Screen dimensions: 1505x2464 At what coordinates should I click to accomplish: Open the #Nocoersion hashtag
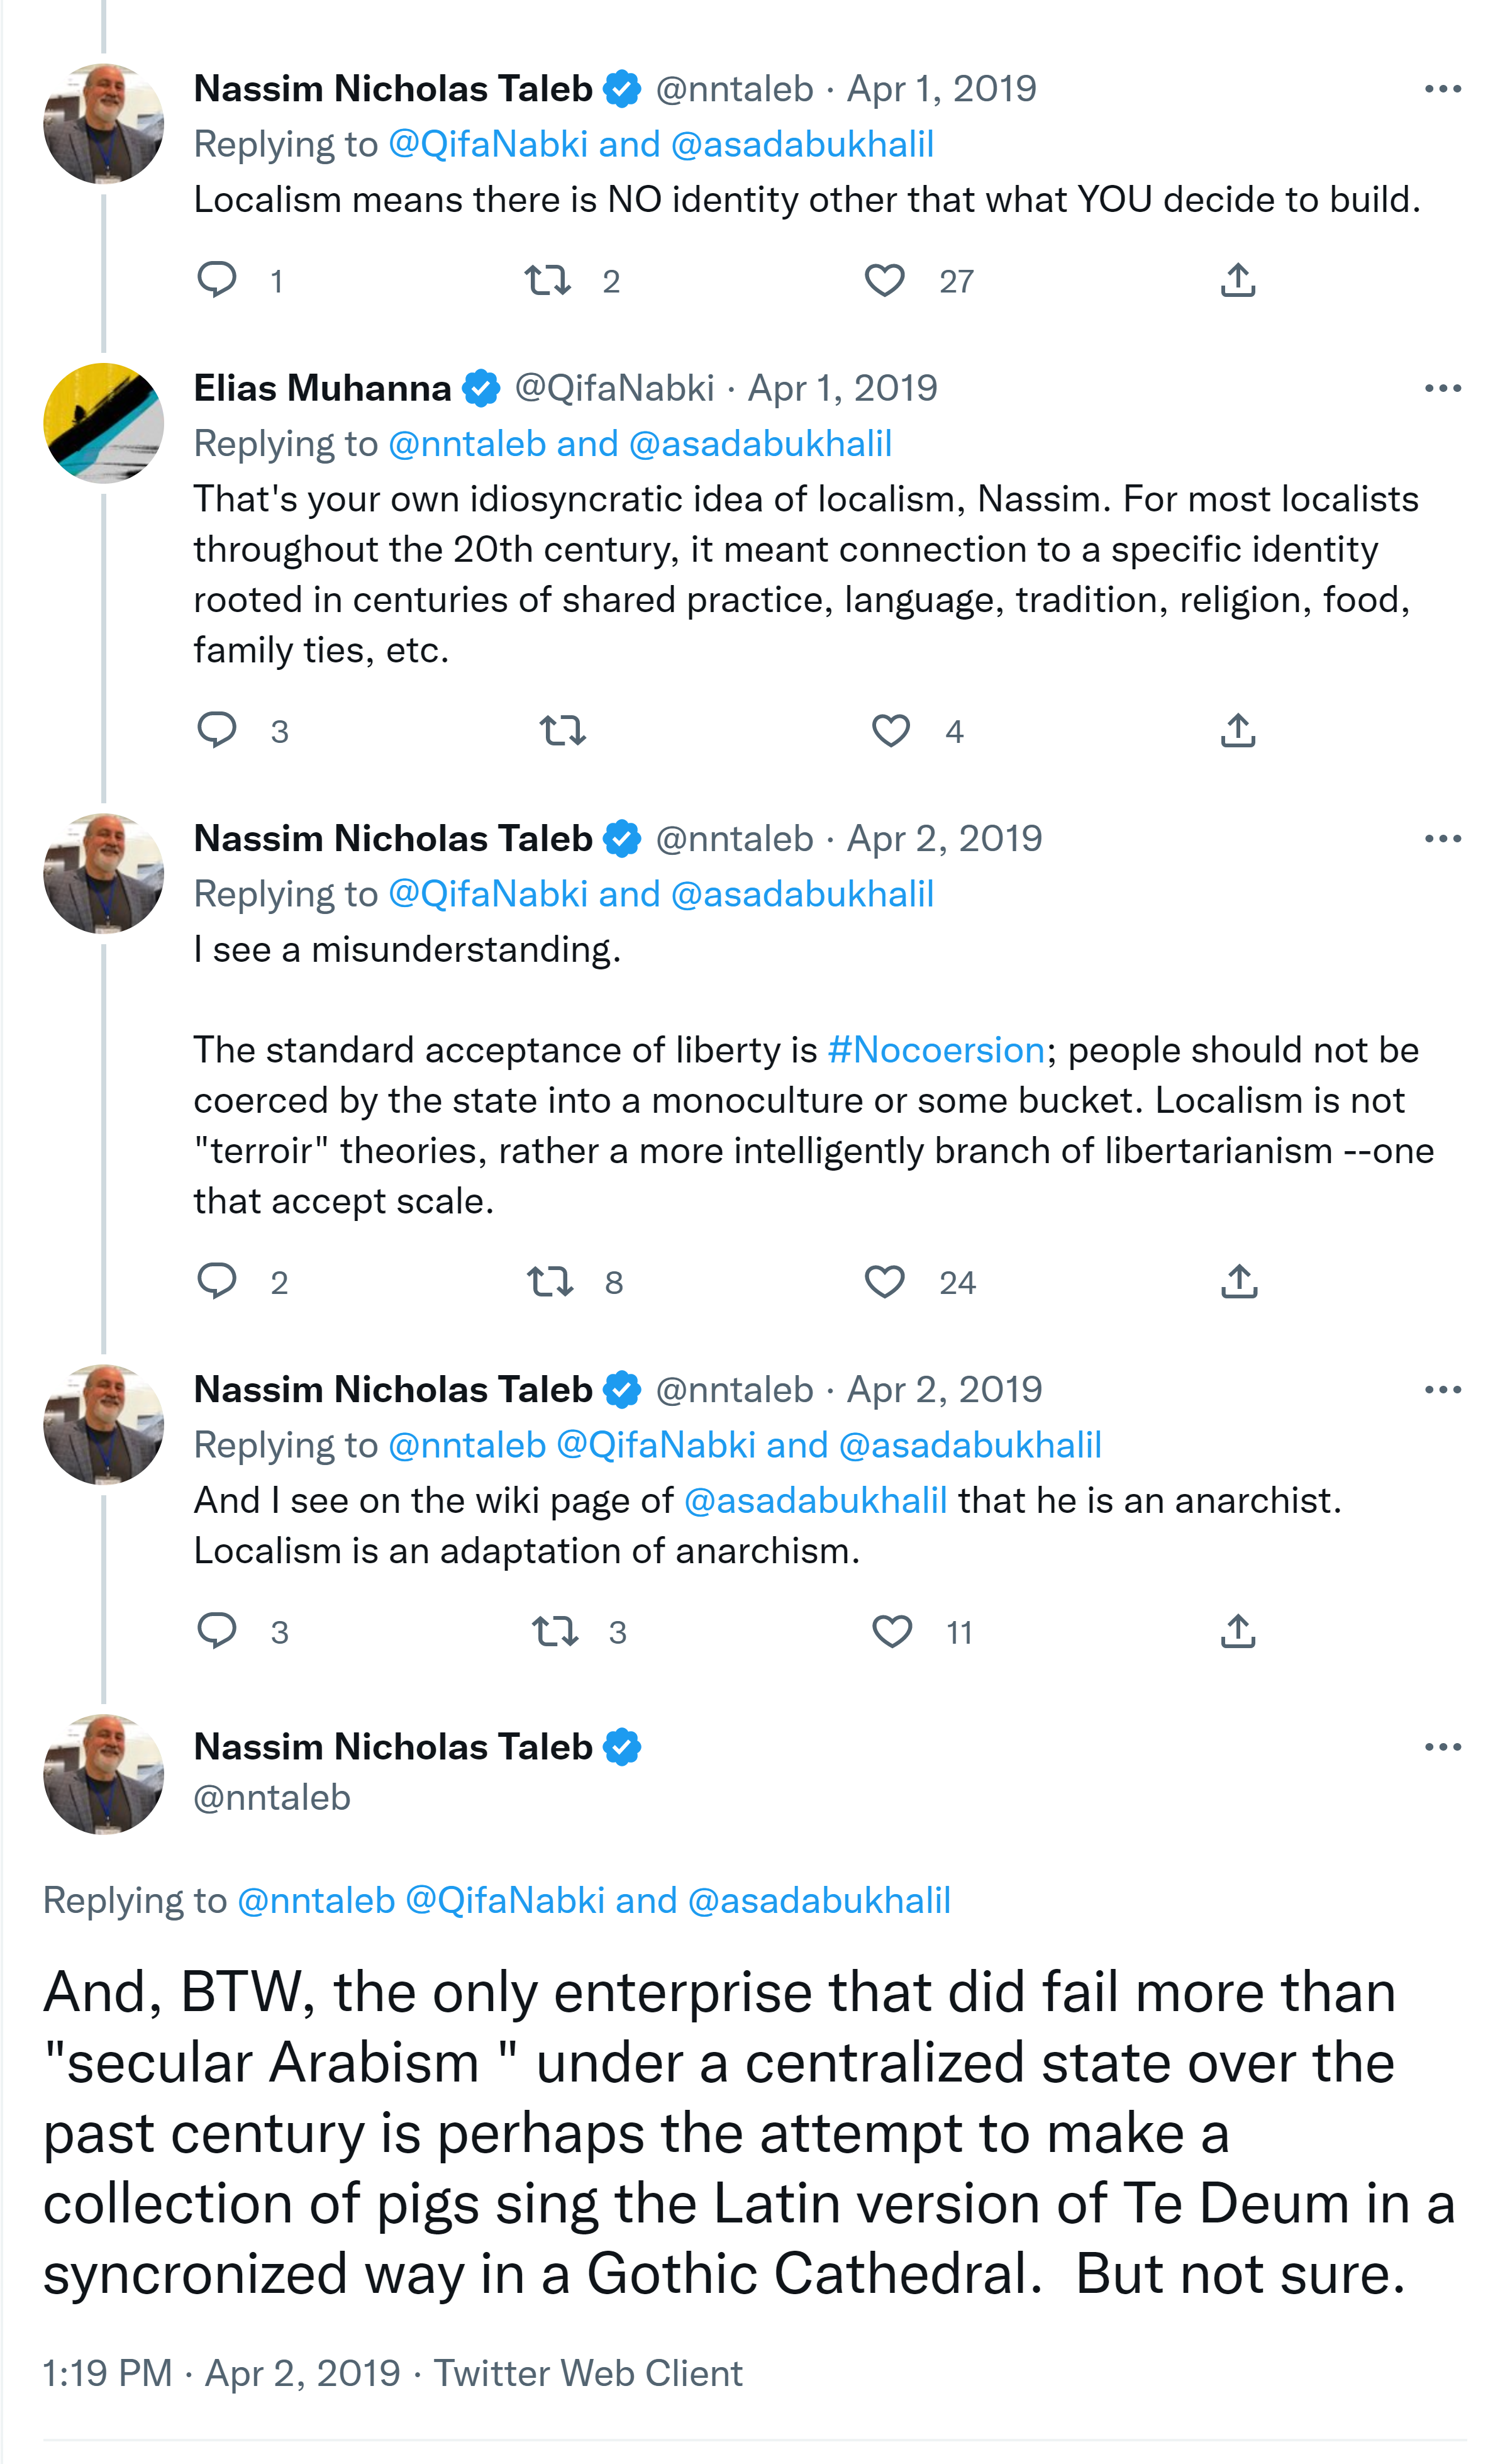pos(936,1050)
